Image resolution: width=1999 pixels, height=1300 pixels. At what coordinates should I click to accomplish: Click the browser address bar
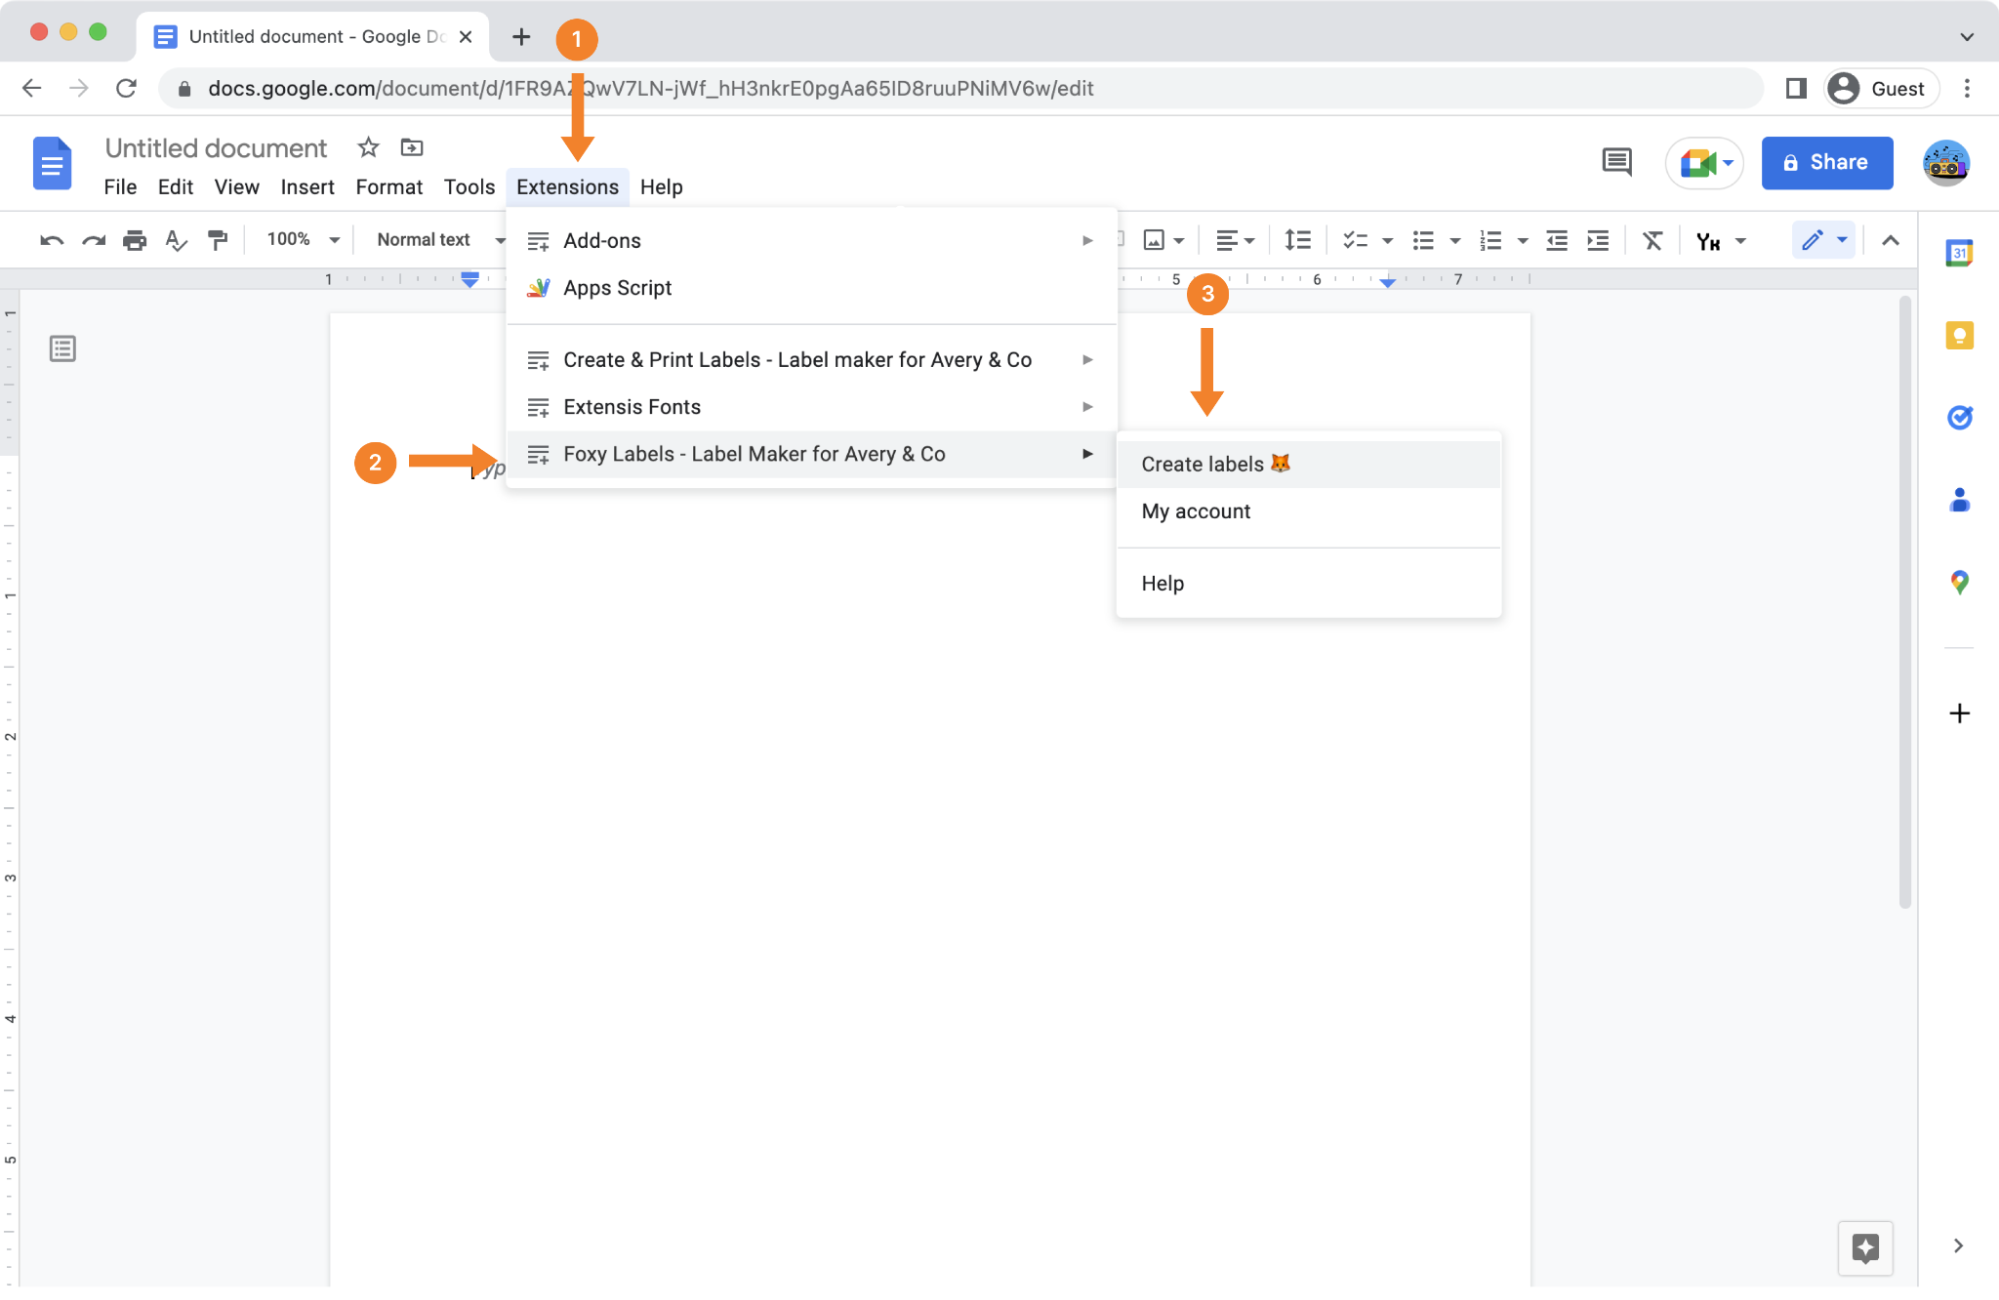pyautogui.click(x=960, y=89)
